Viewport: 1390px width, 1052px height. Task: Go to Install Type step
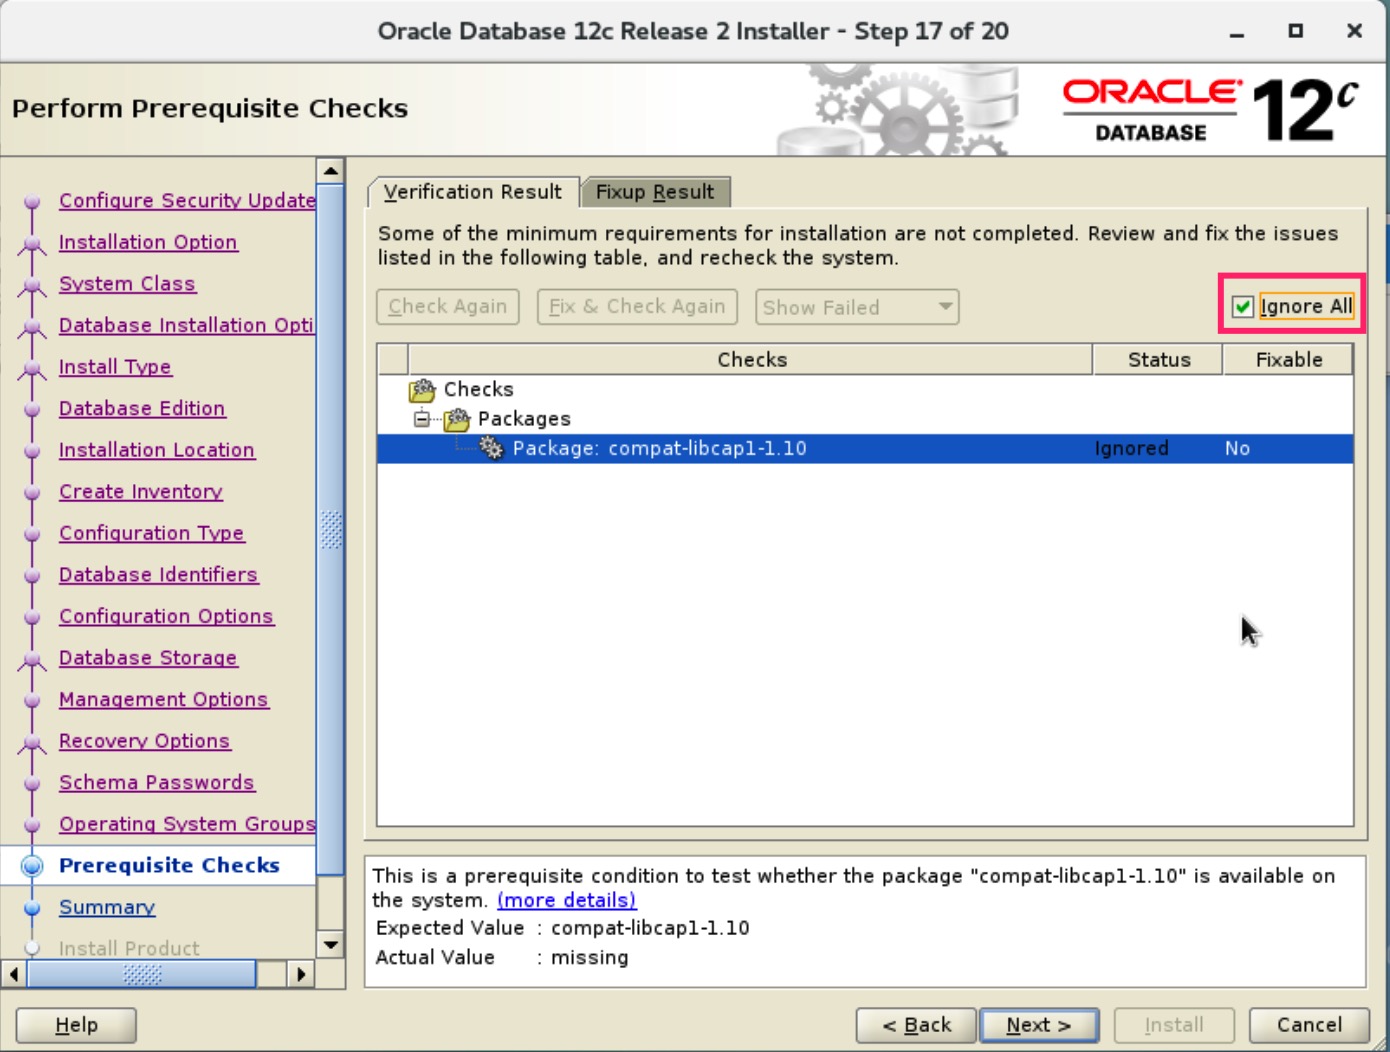pos(115,368)
